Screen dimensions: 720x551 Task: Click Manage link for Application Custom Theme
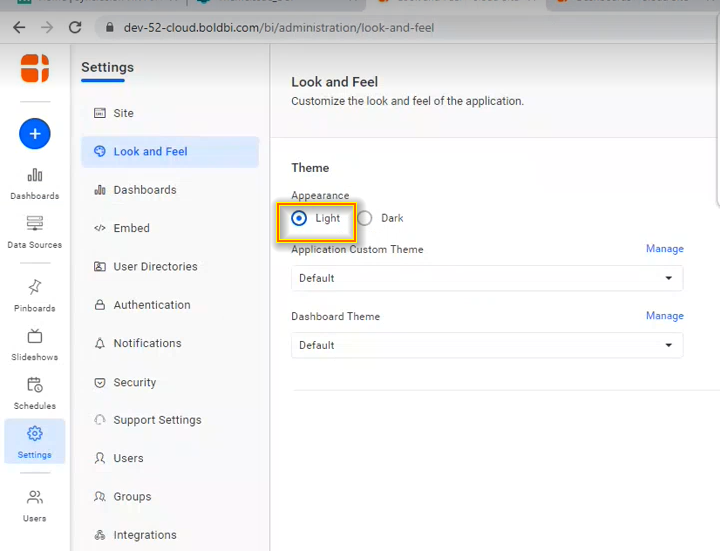tap(664, 249)
